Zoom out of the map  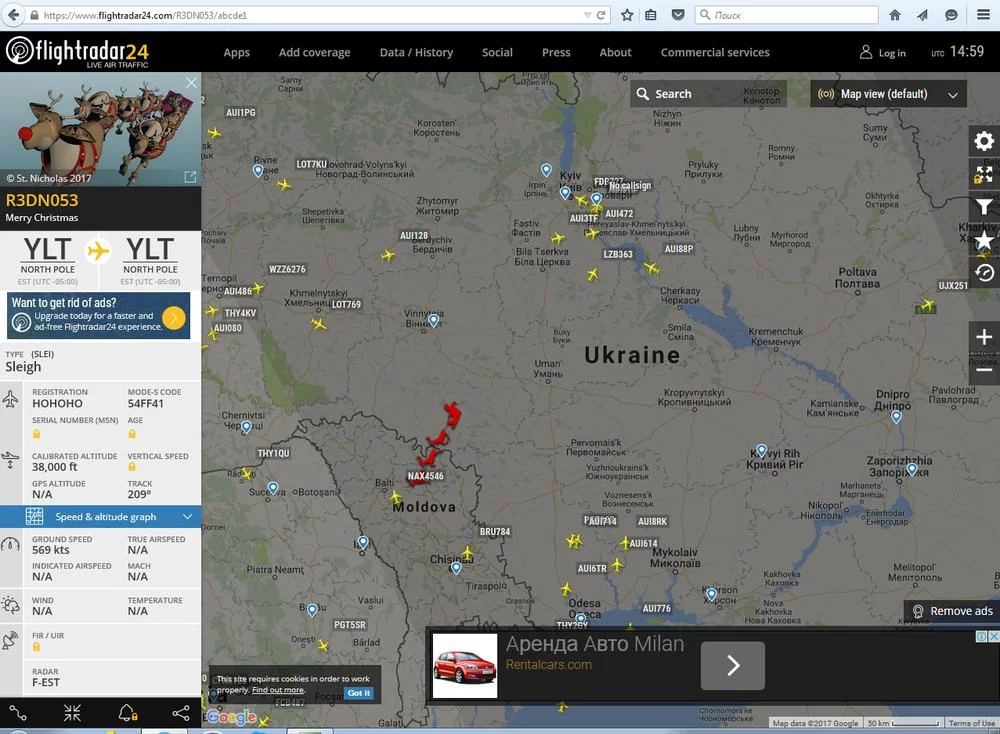tap(984, 369)
